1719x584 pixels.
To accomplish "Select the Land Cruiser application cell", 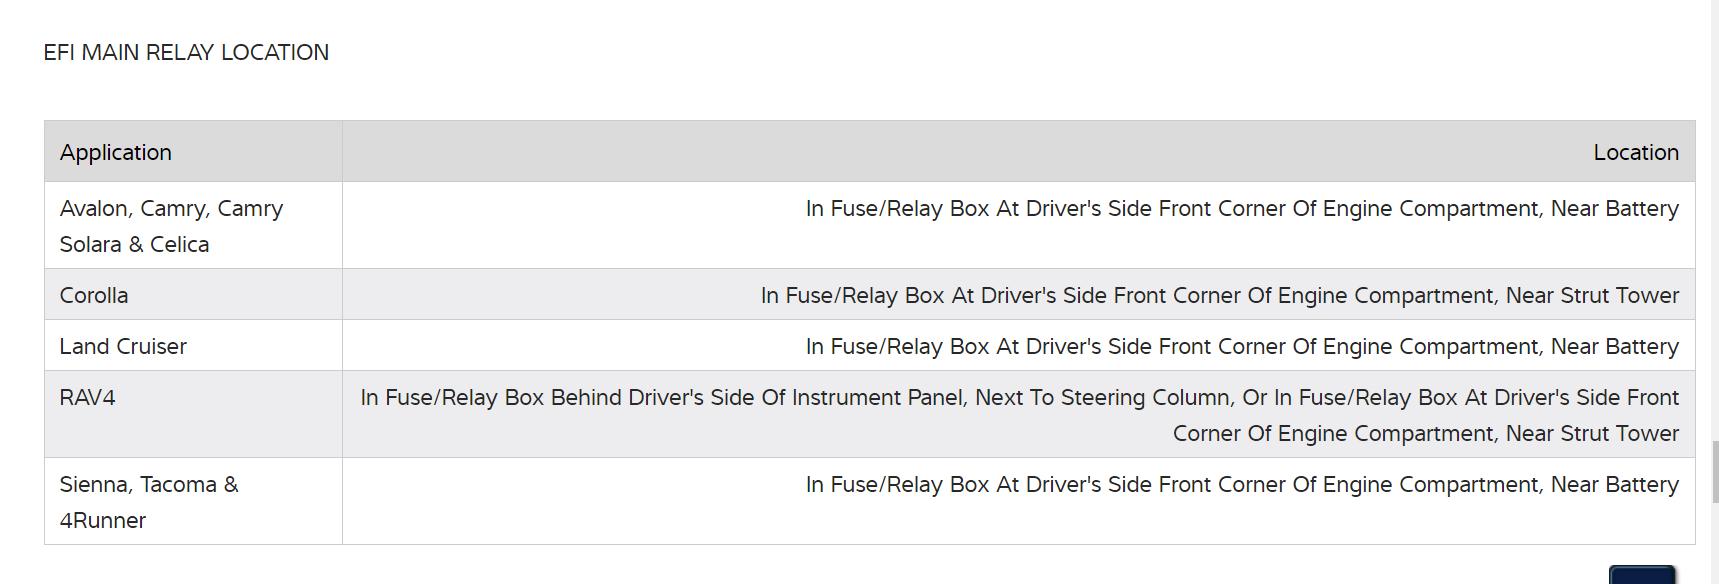I will [x=123, y=347].
